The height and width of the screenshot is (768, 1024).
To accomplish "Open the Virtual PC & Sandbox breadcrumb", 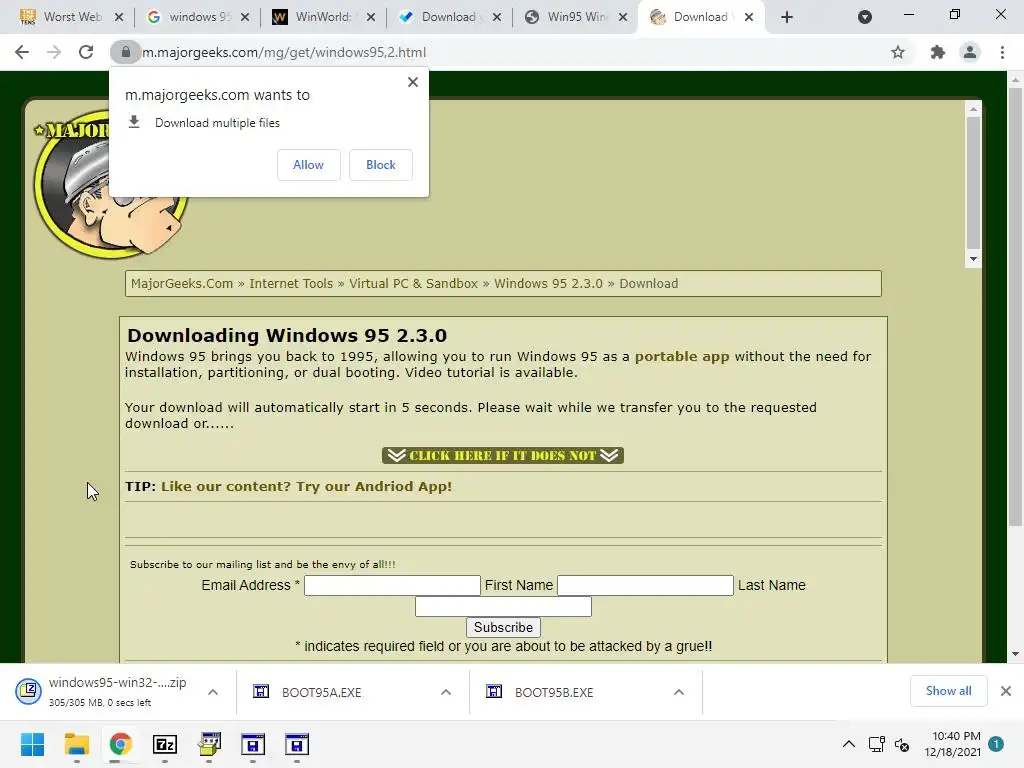I will pos(413,283).
